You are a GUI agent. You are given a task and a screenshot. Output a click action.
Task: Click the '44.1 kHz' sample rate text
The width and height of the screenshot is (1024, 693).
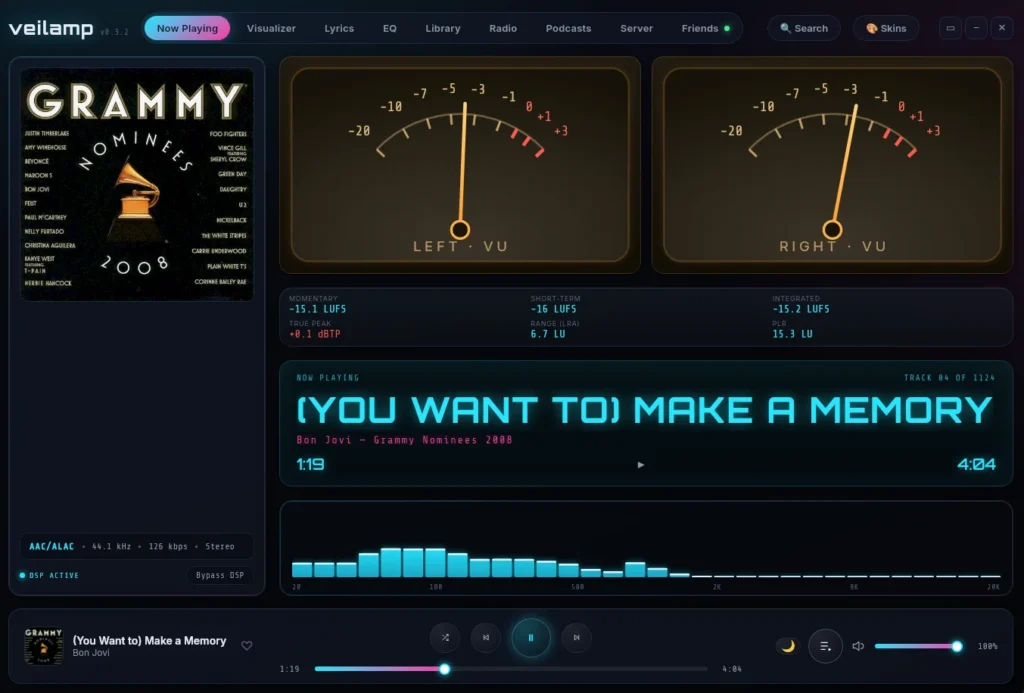point(112,547)
